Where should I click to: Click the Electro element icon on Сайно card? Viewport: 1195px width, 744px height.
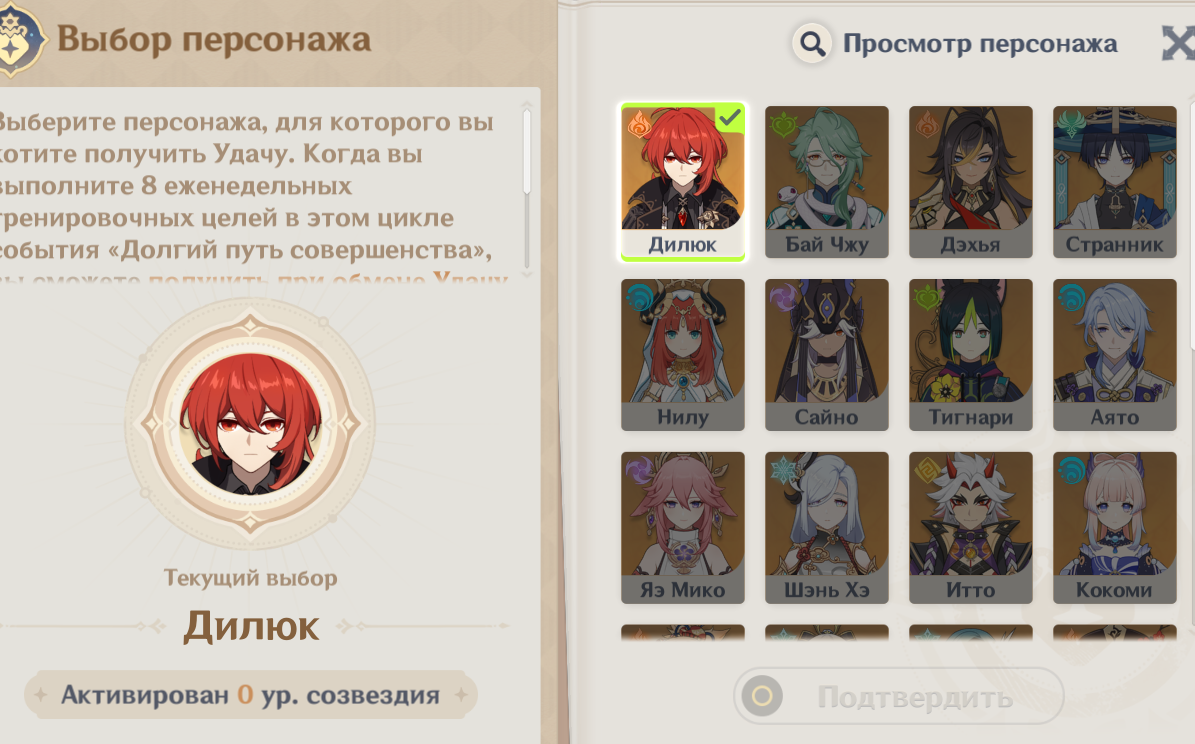[783, 296]
